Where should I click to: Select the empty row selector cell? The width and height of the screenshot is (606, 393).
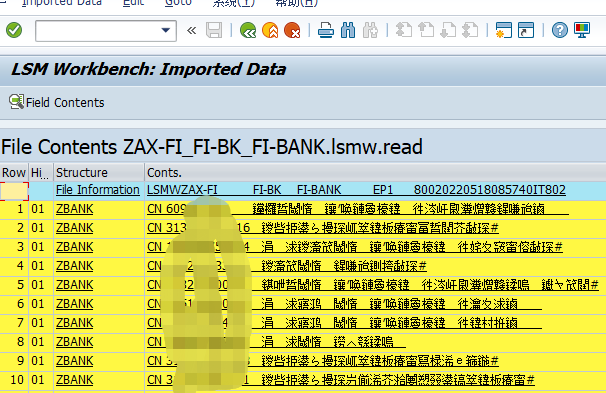coord(14,191)
